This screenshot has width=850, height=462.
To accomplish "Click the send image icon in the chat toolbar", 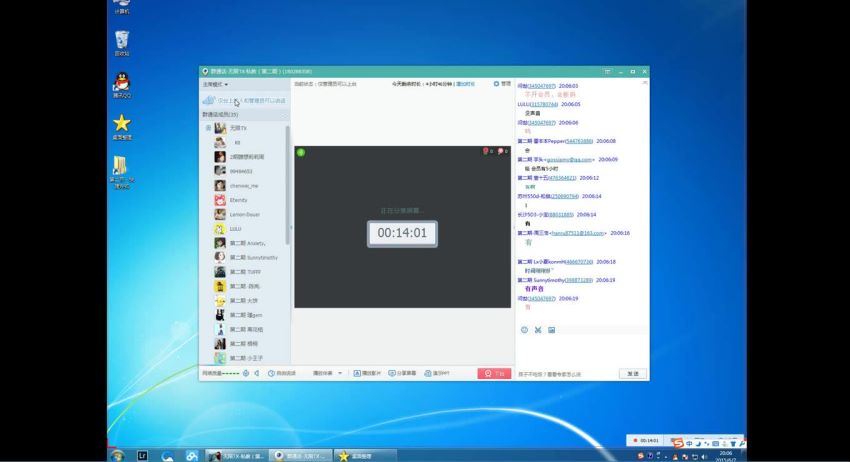I will [x=551, y=330].
